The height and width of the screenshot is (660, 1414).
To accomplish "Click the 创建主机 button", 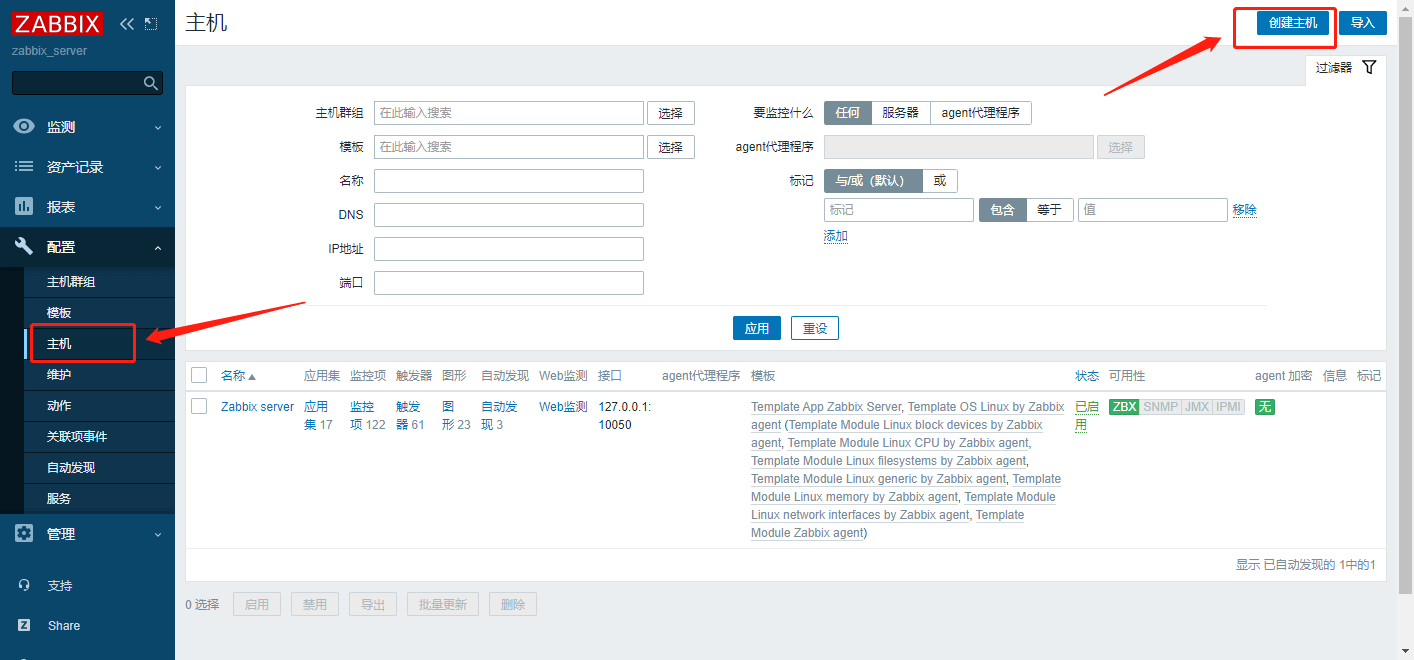I will 1292,23.
